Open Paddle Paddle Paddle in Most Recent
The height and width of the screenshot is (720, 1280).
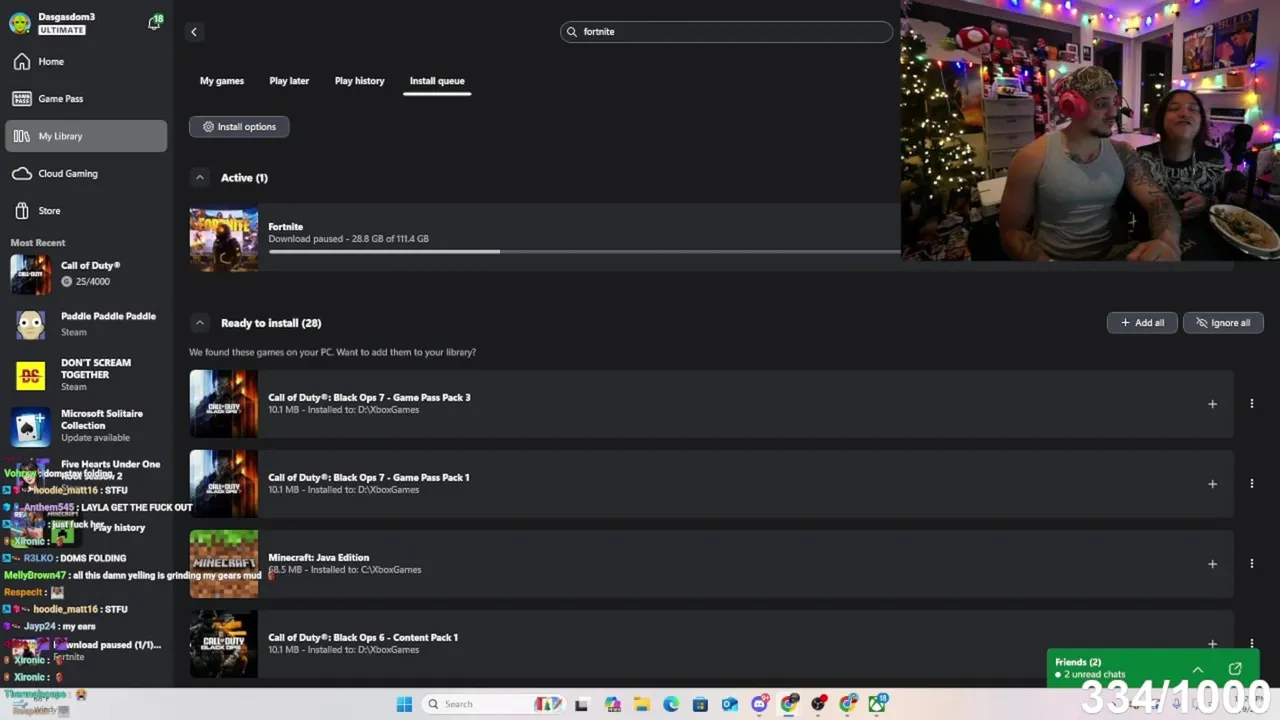tap(87, 324)
